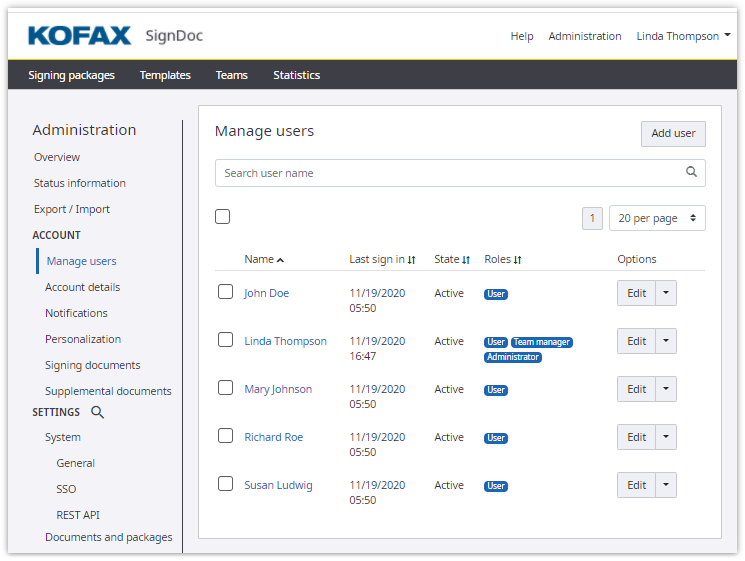Select Susan Ludwig's row checkbox
Image resolution: width=745 pixels, height=561 pixels.
[226, 484]
